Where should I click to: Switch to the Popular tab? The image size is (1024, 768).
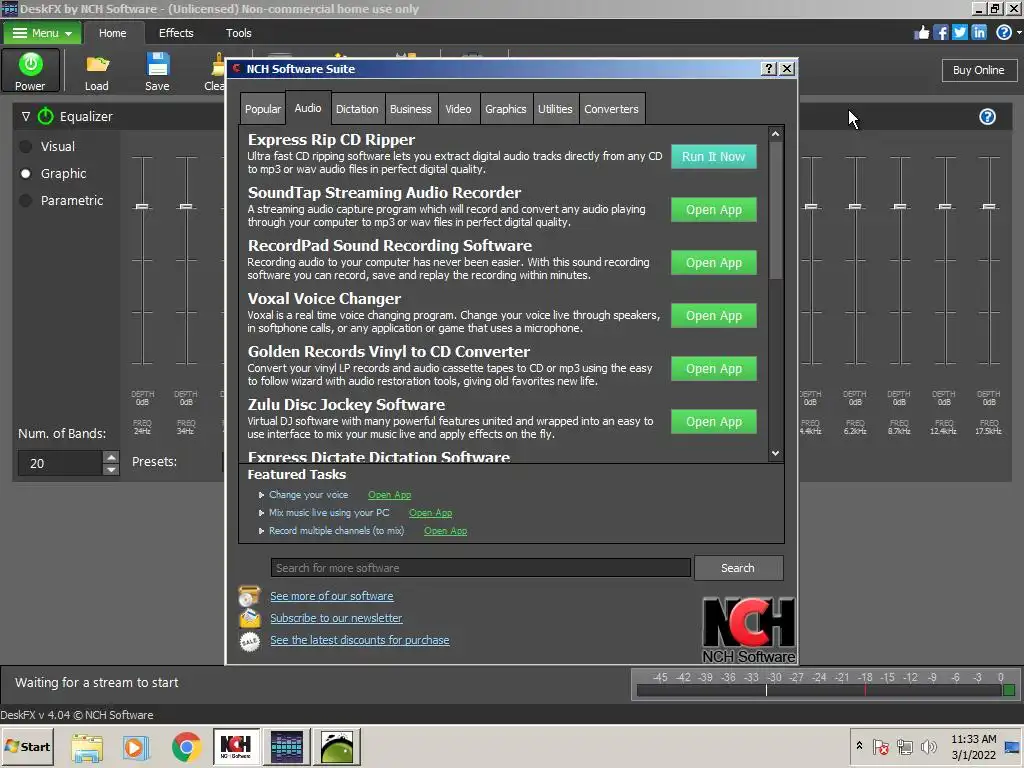[263, 109]
